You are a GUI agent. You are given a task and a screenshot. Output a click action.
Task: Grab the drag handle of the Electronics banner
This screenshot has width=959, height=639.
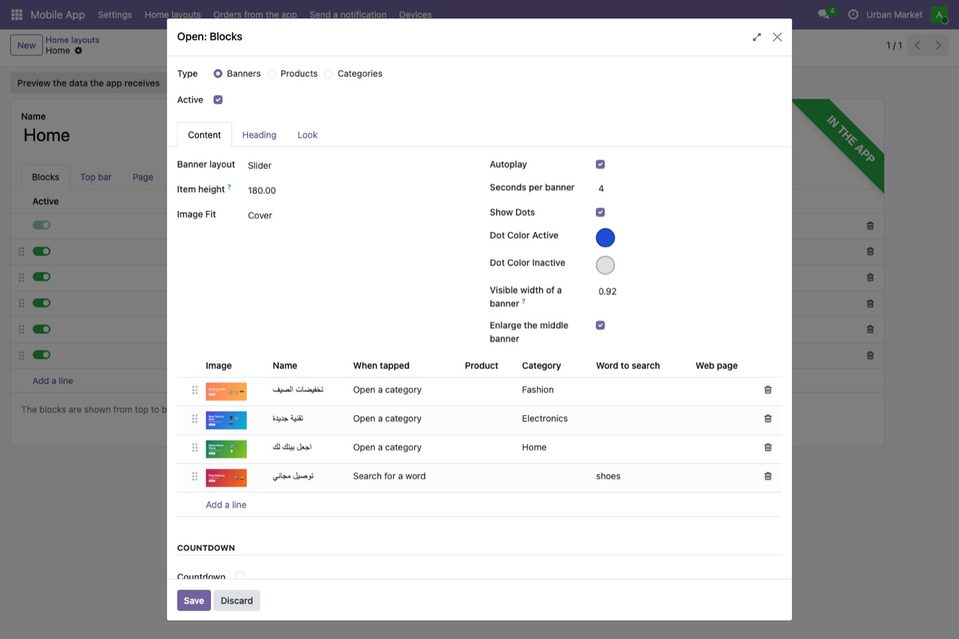[x=194, y=419]
